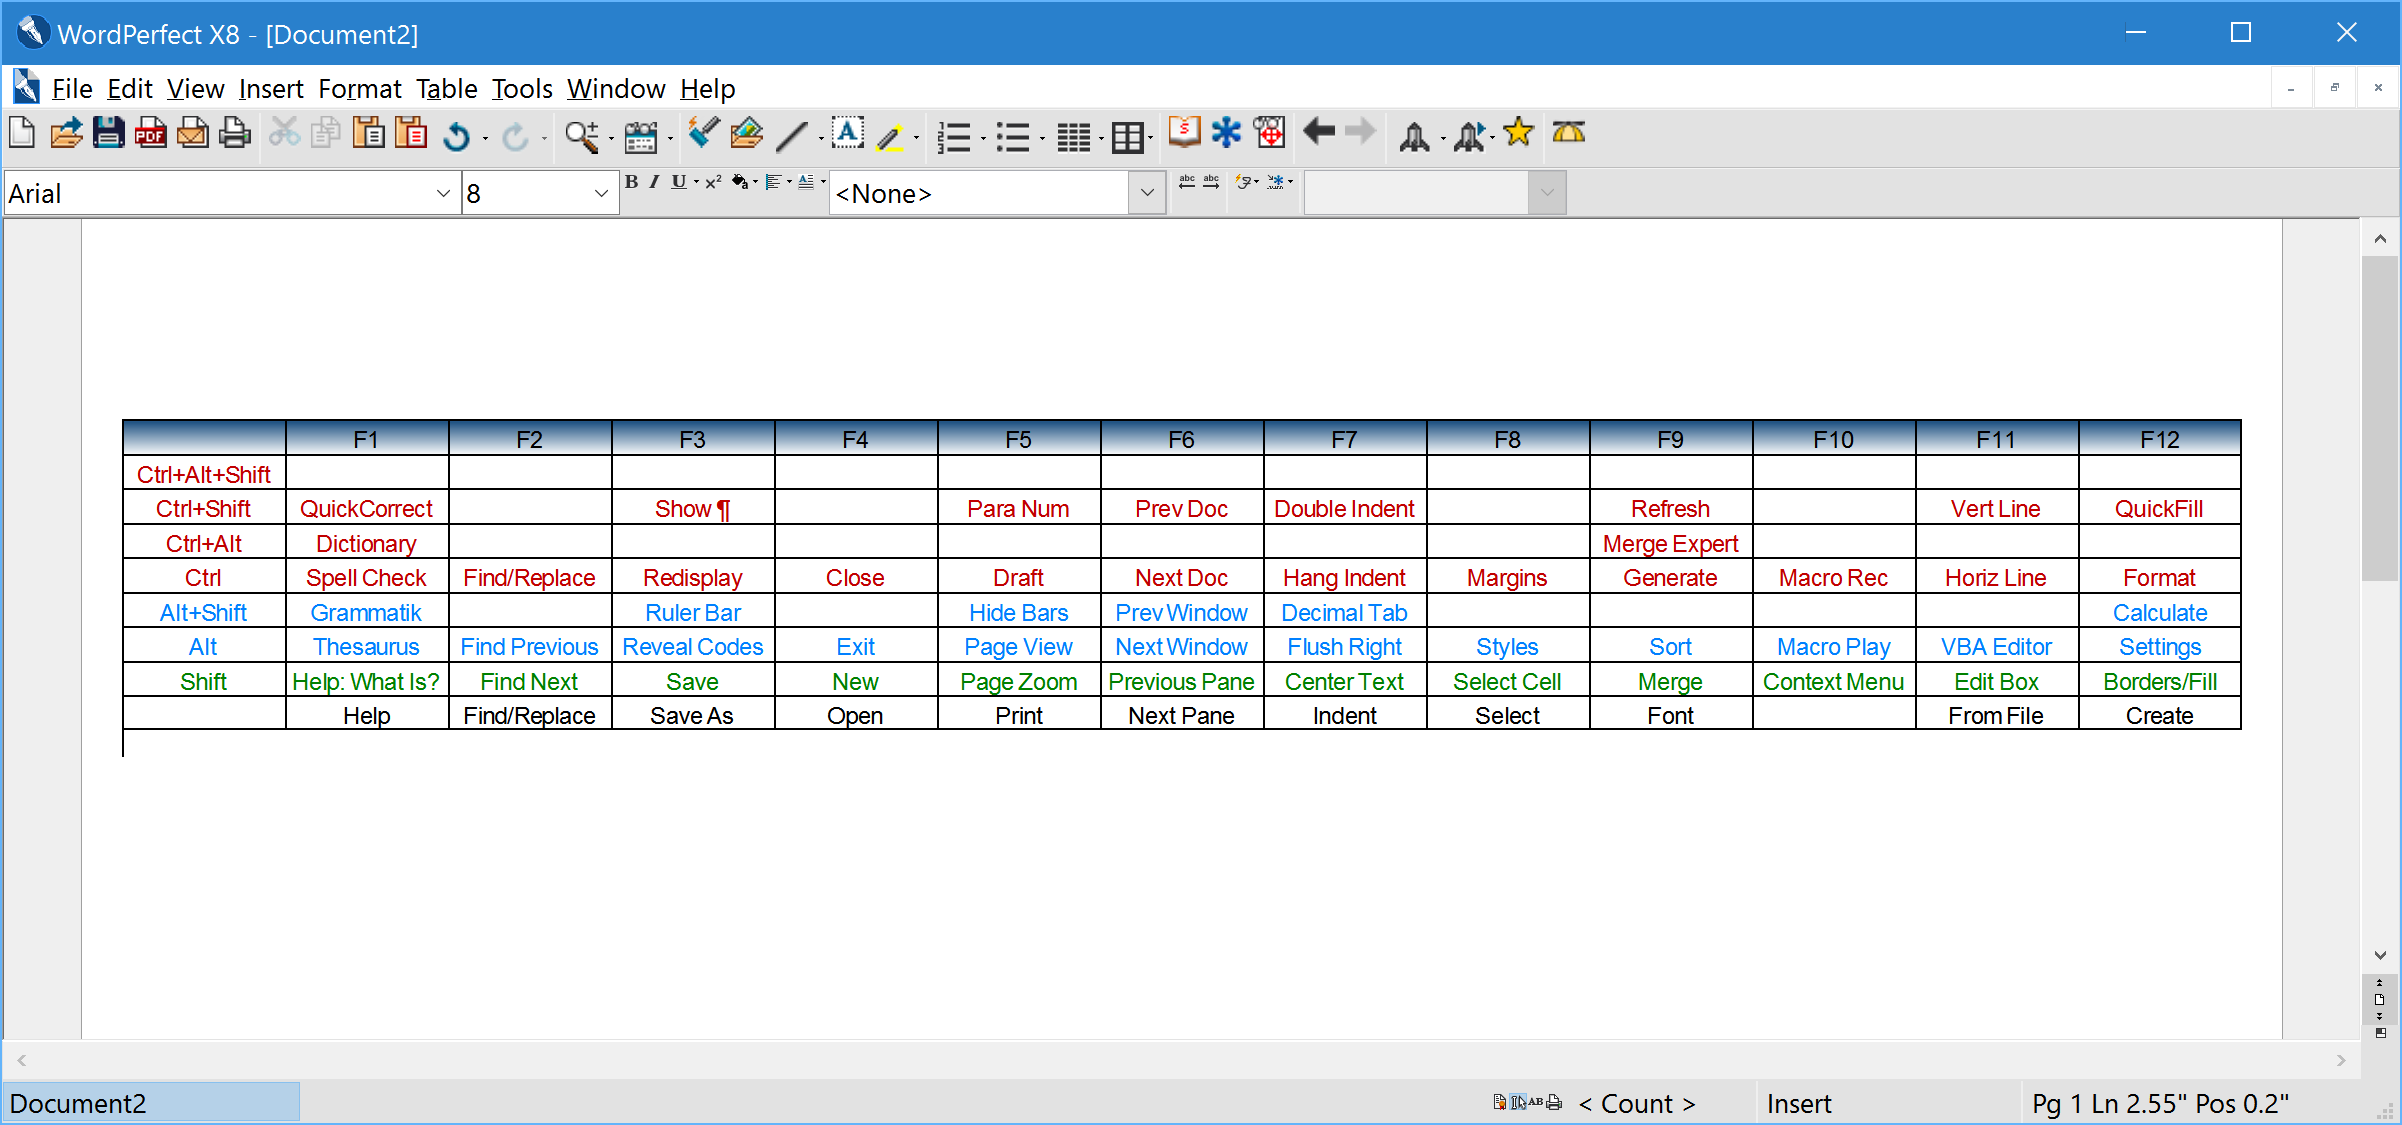Click the Count status bar button
Screen dimensions: 2402x1125
pos(1637,1103)
